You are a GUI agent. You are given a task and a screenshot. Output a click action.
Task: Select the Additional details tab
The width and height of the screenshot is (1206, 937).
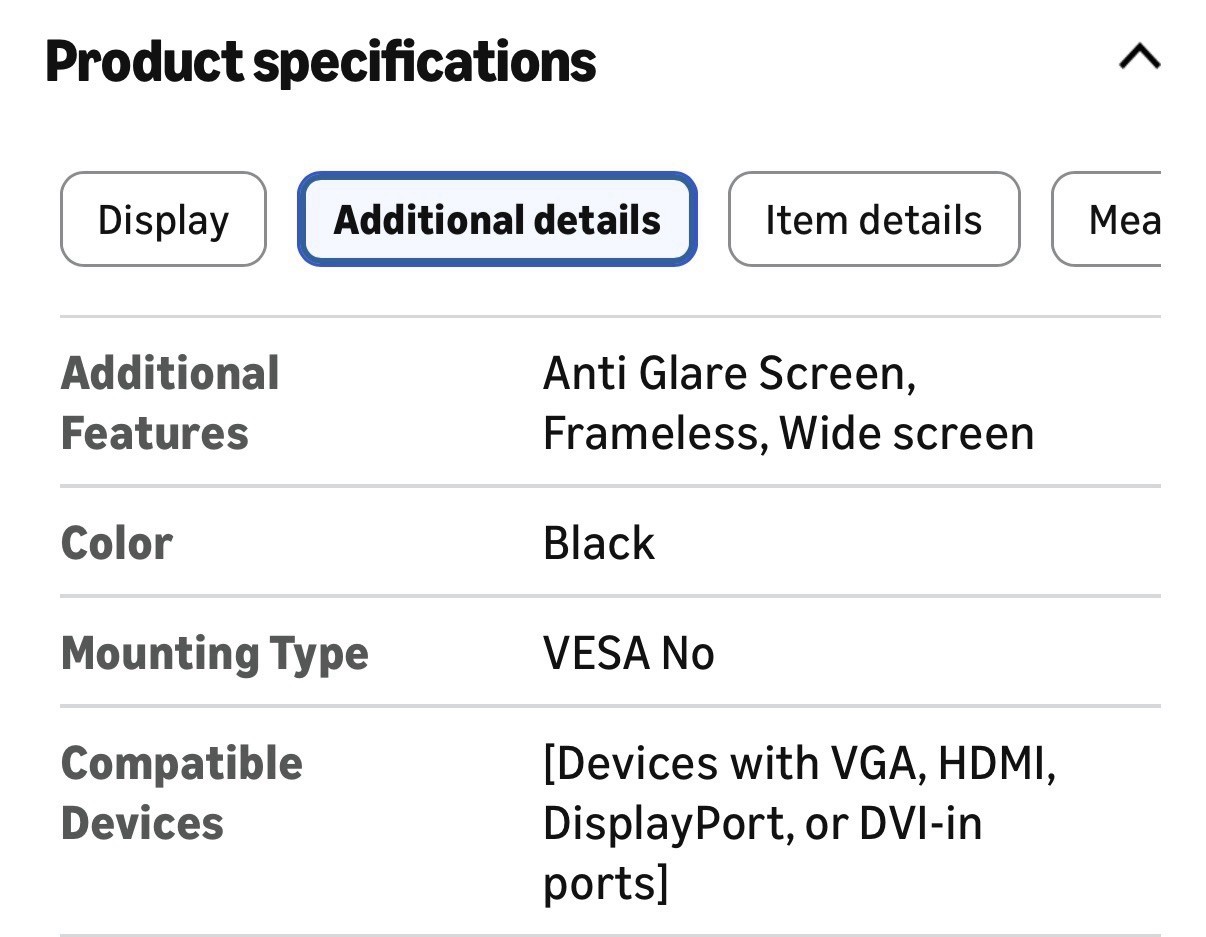pos(497,220)
